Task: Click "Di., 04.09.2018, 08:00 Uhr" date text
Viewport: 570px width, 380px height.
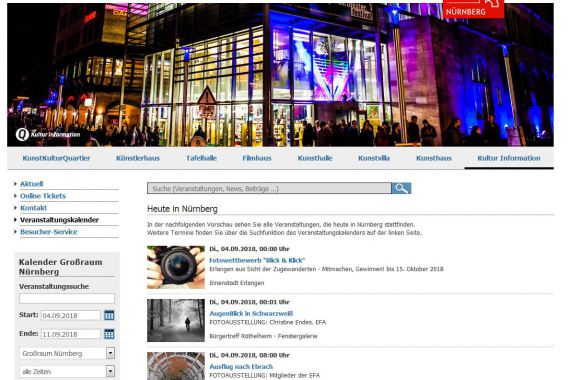Action: [x=249, y=355]
